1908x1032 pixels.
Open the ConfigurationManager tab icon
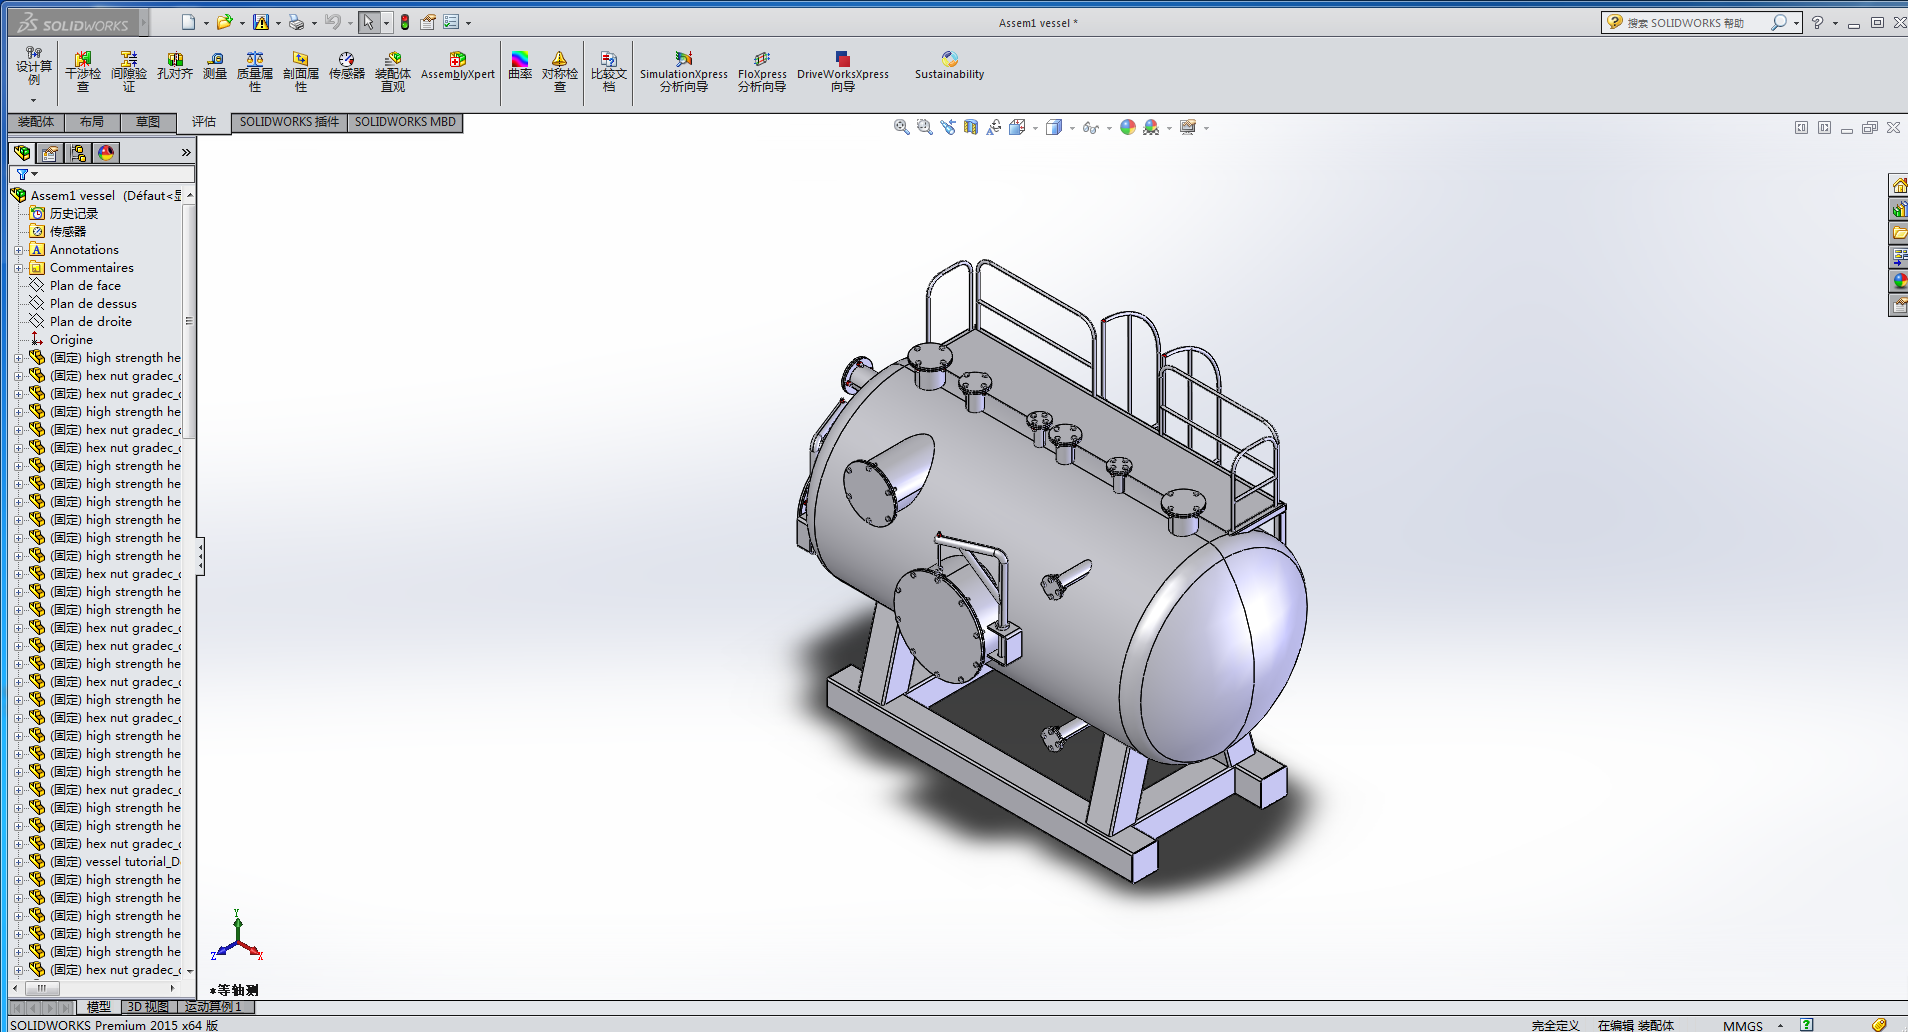[x=78, y=153]
